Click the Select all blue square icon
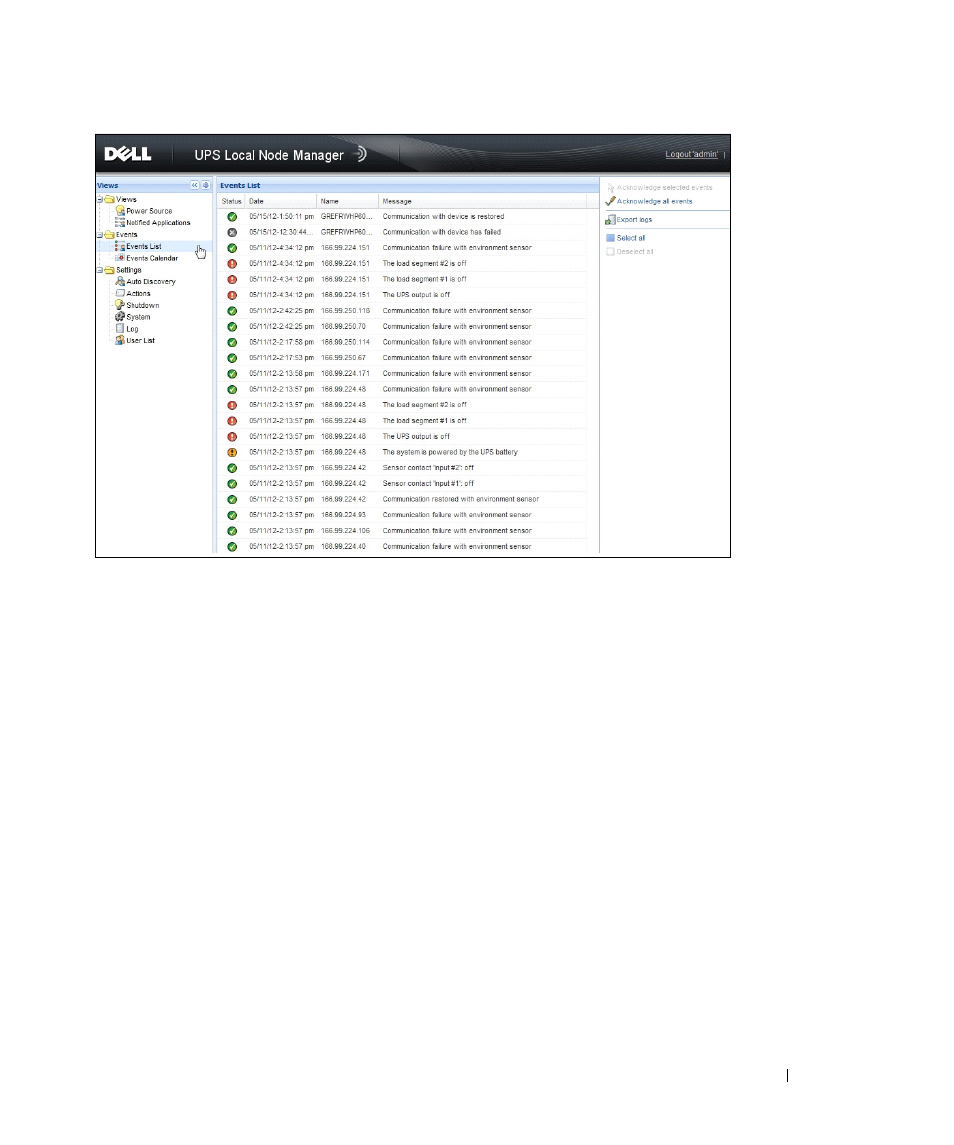 (x=611, y=238)
